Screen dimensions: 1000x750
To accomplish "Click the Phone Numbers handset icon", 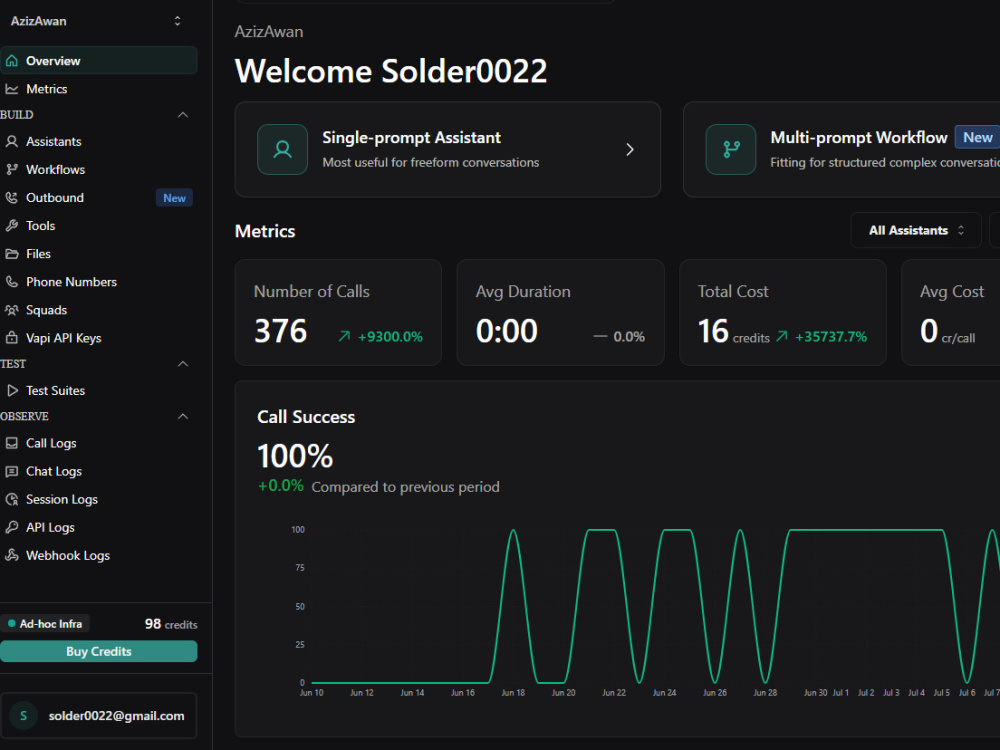I will [11, 282].
